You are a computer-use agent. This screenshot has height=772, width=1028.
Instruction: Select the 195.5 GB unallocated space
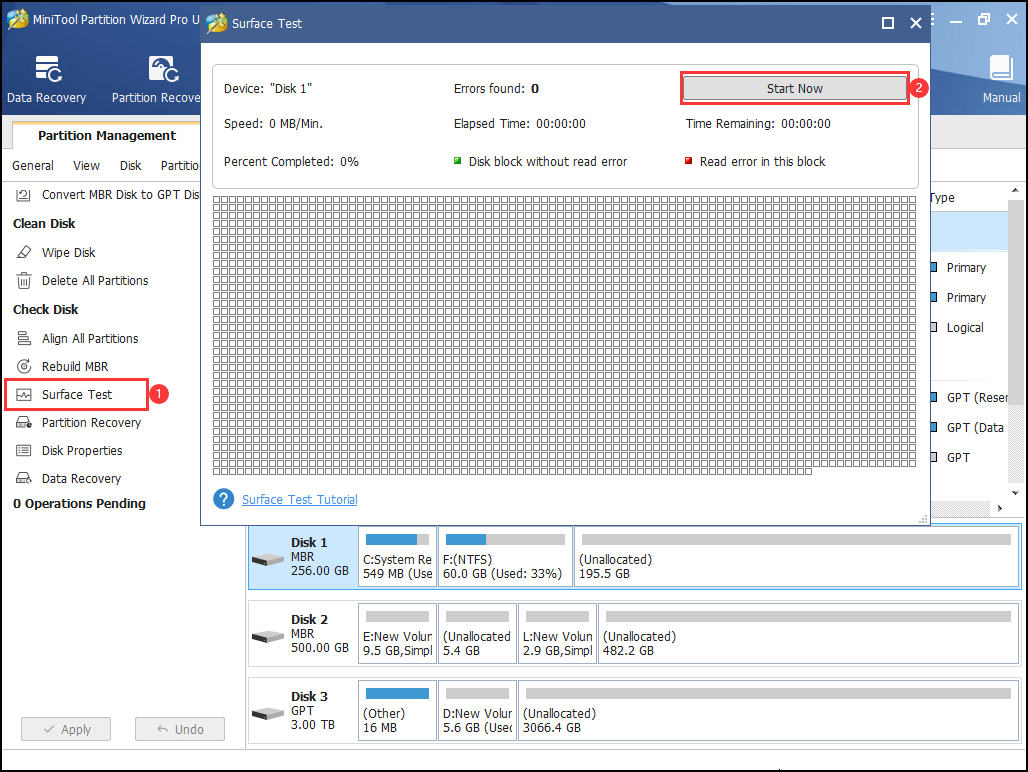click(x=796, y=557)
